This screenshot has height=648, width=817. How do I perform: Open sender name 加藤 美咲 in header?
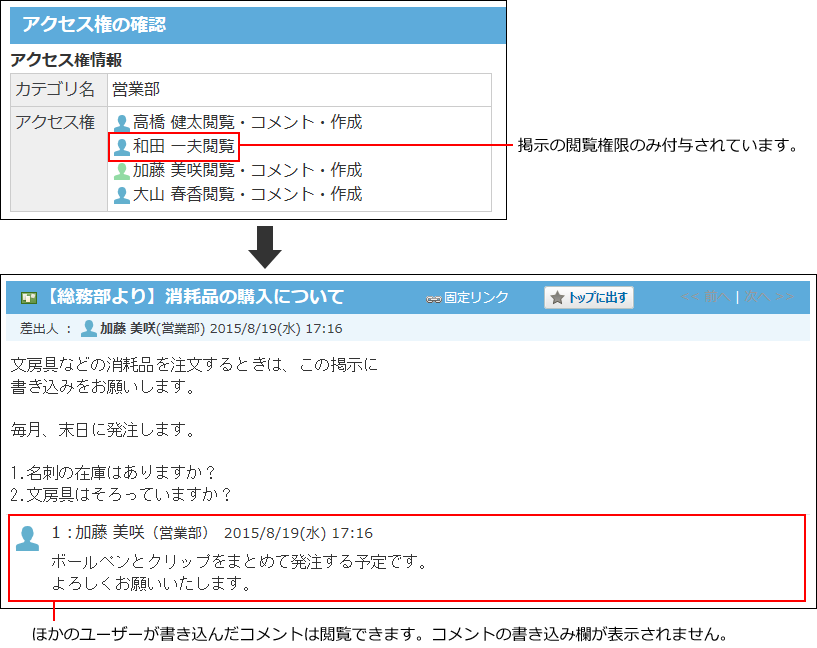pyautogui.click(x=128, y=329)
